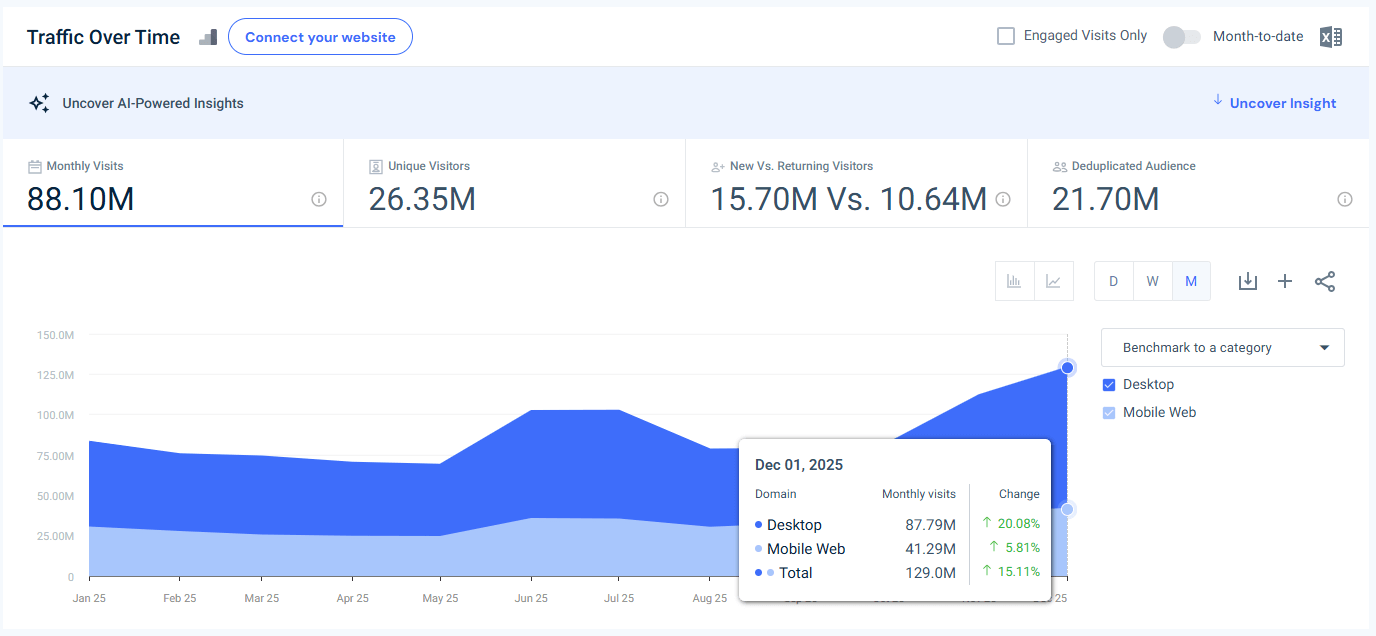The height and width of the screenshot is (636, 1376).
Task: Uncheck the Desktop series
Action: 1108,384
